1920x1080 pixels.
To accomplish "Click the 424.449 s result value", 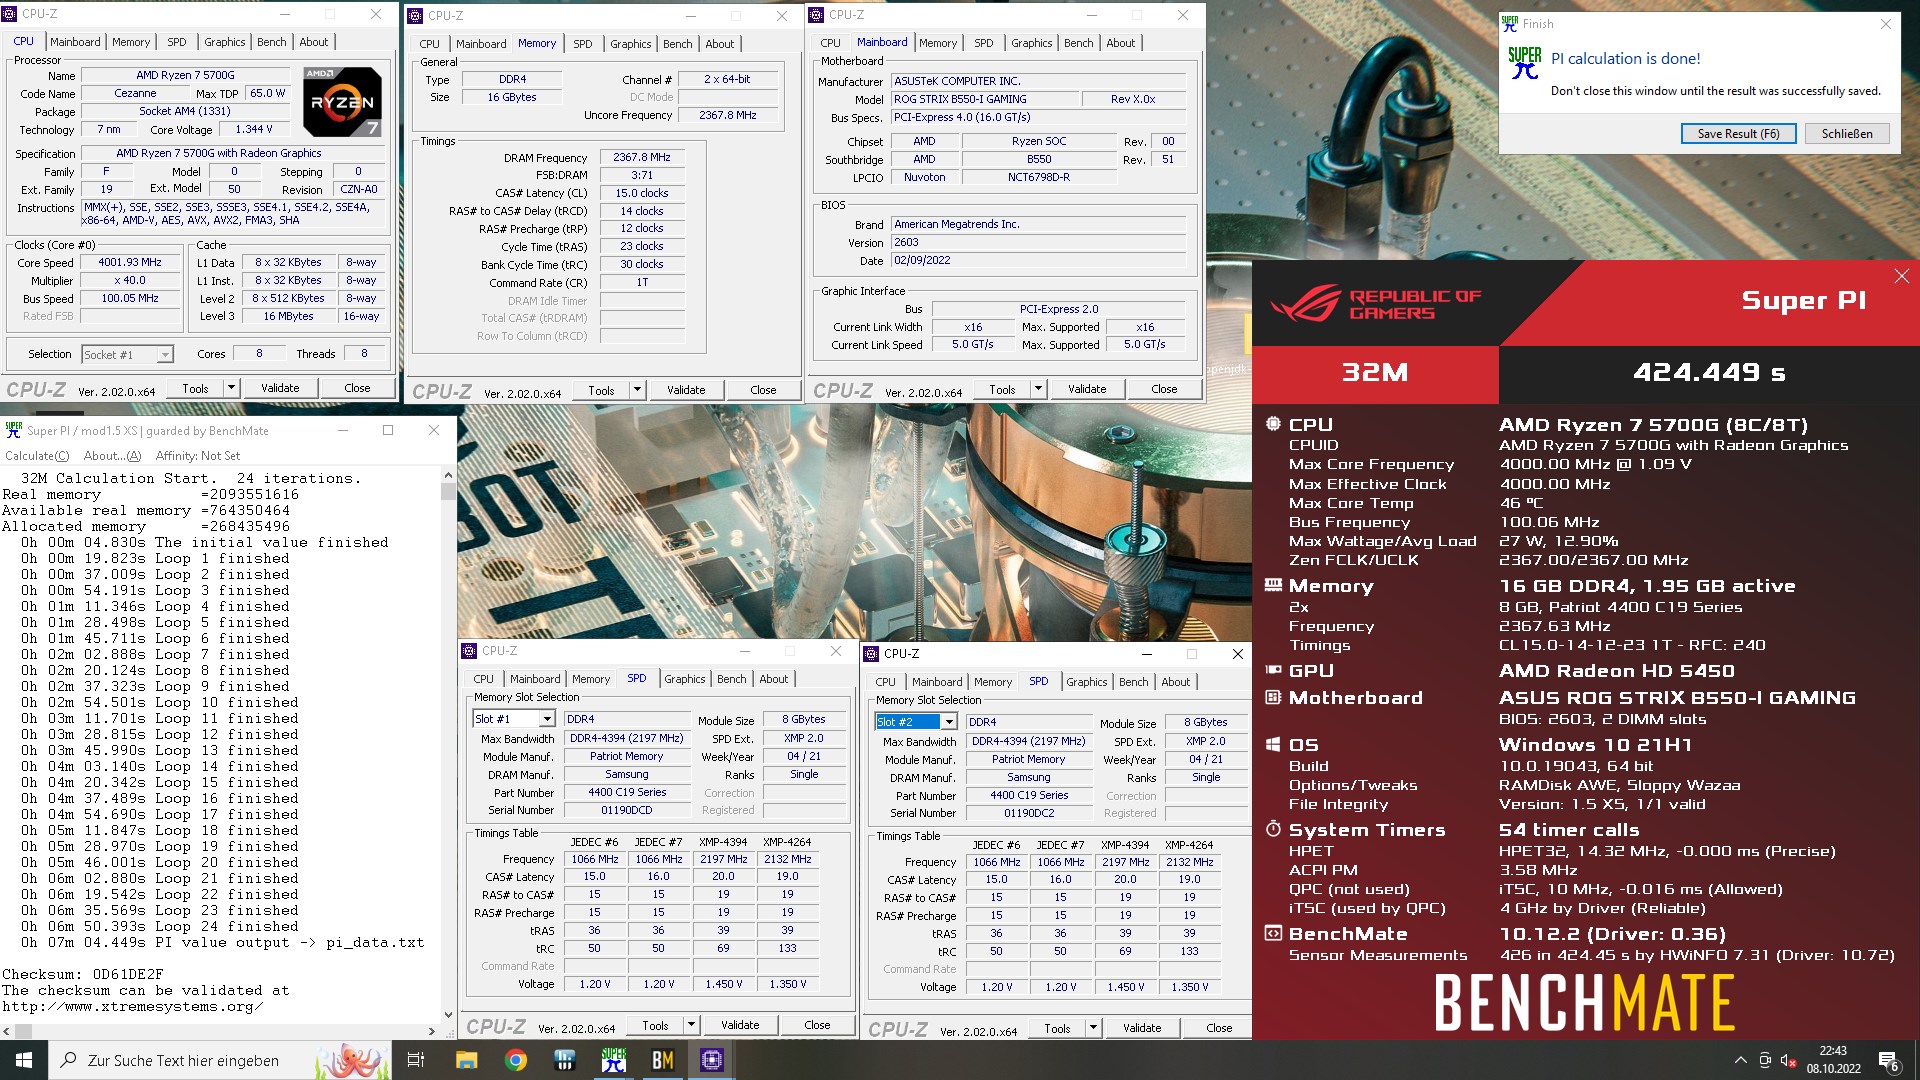I will pos(1709,373).
